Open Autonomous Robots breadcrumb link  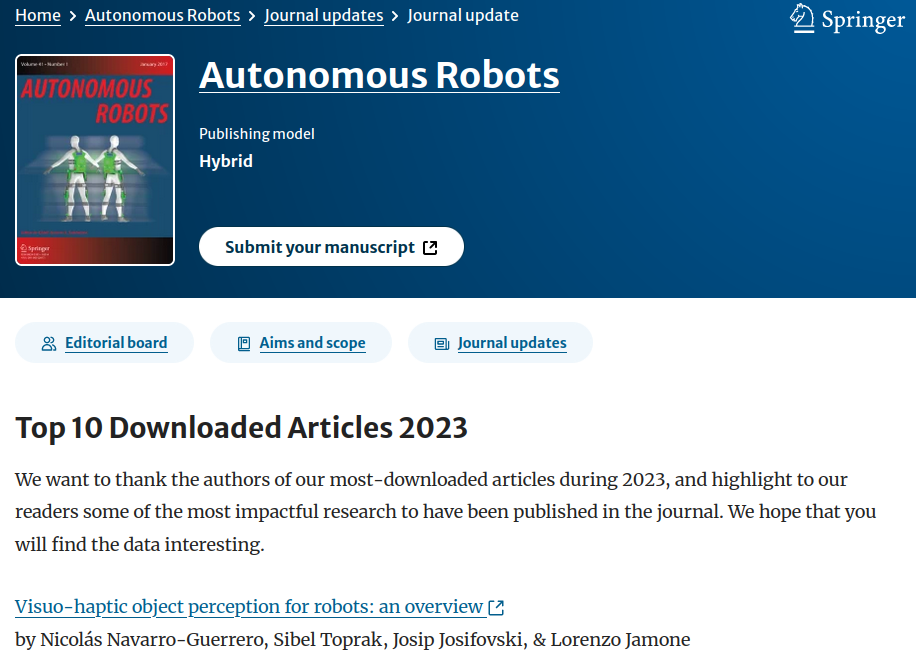(x=162, y=15)
